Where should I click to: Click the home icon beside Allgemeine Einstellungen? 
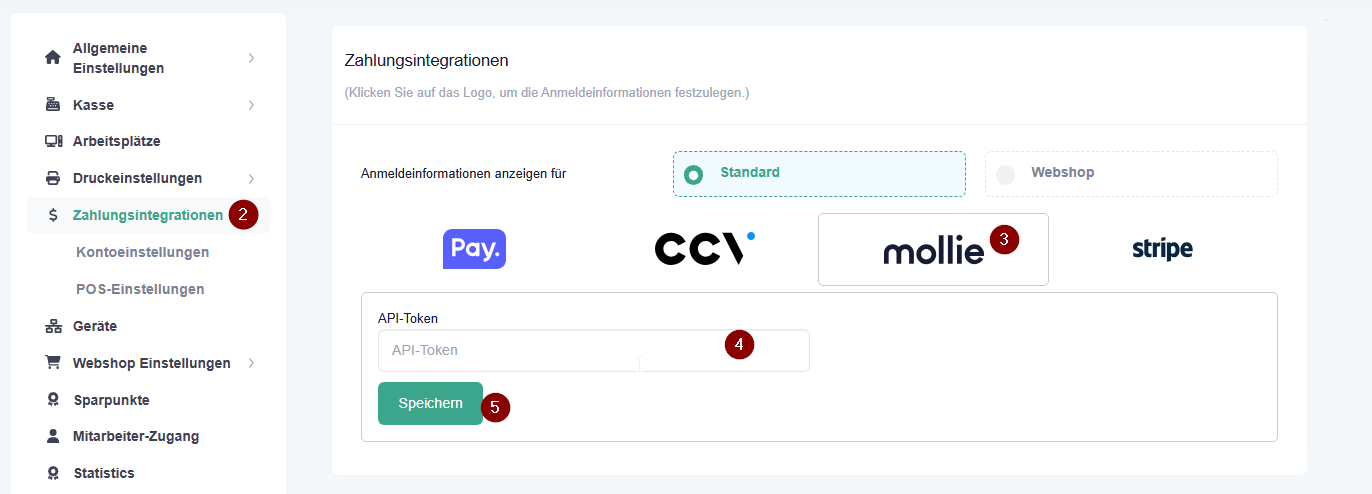(53, 58)
